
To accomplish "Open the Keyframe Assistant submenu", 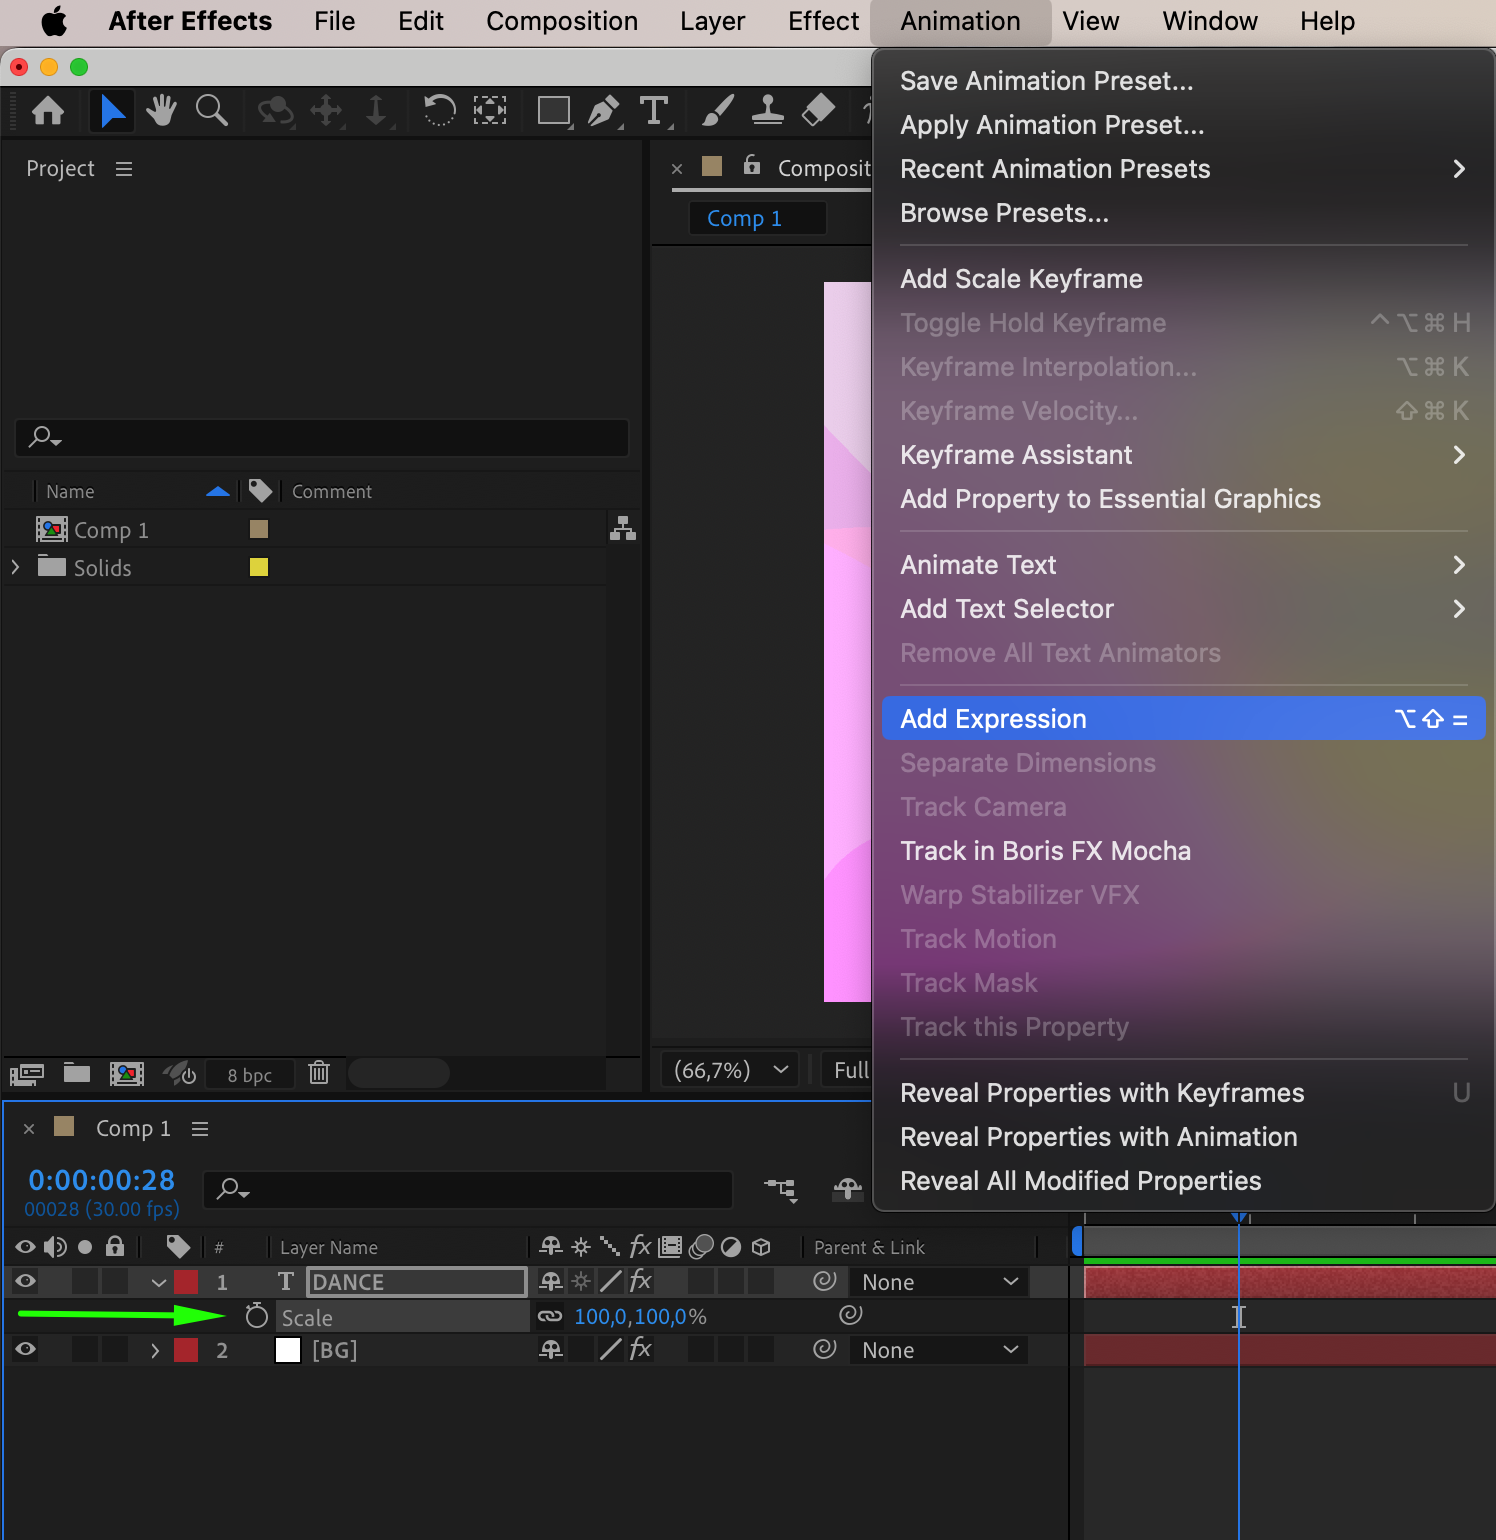I will pos(1183,455).
